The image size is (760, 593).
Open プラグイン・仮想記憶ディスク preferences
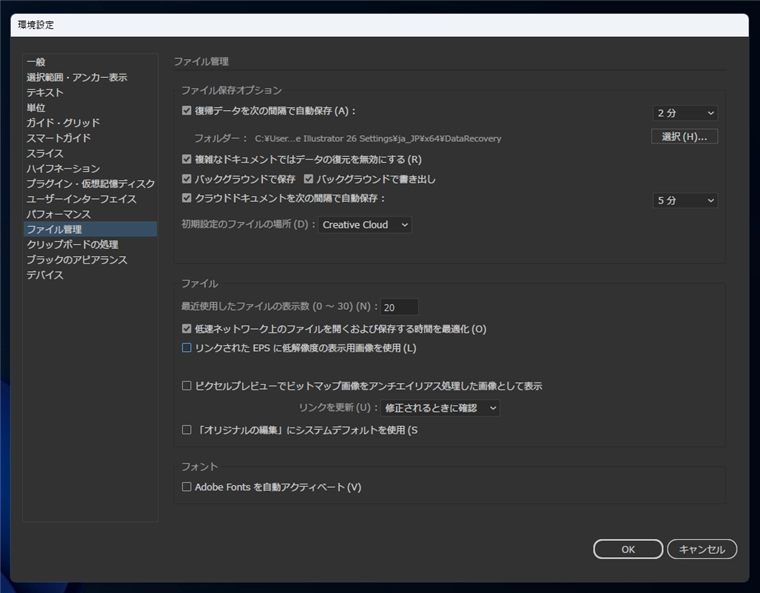90,184
